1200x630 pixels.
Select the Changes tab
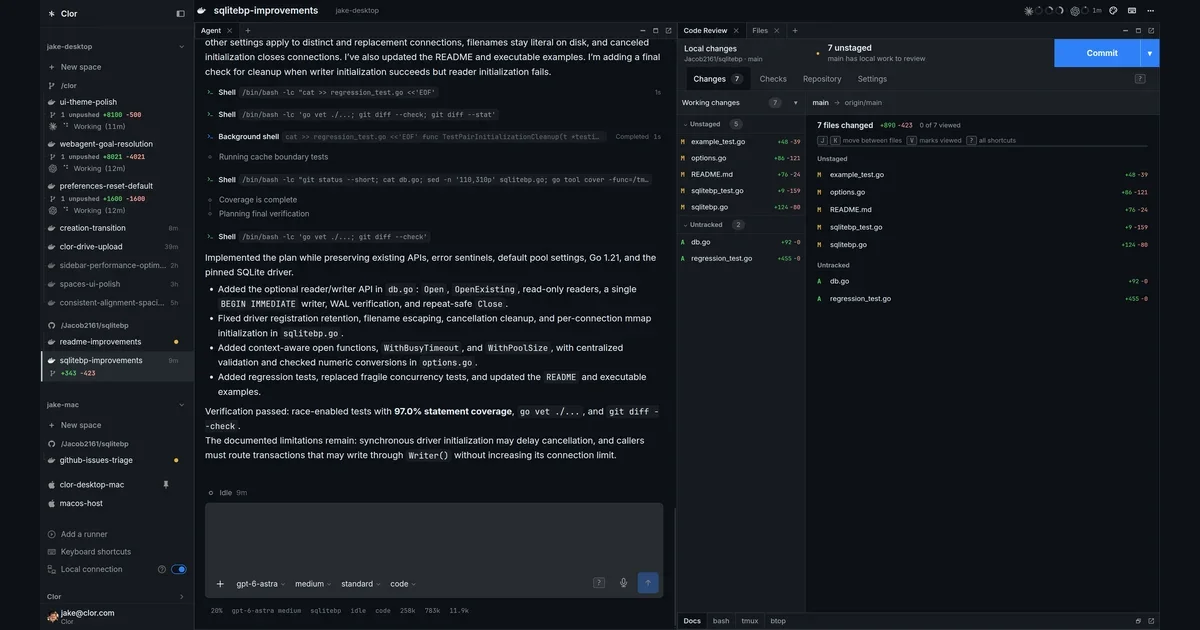(x=717, y=79)
